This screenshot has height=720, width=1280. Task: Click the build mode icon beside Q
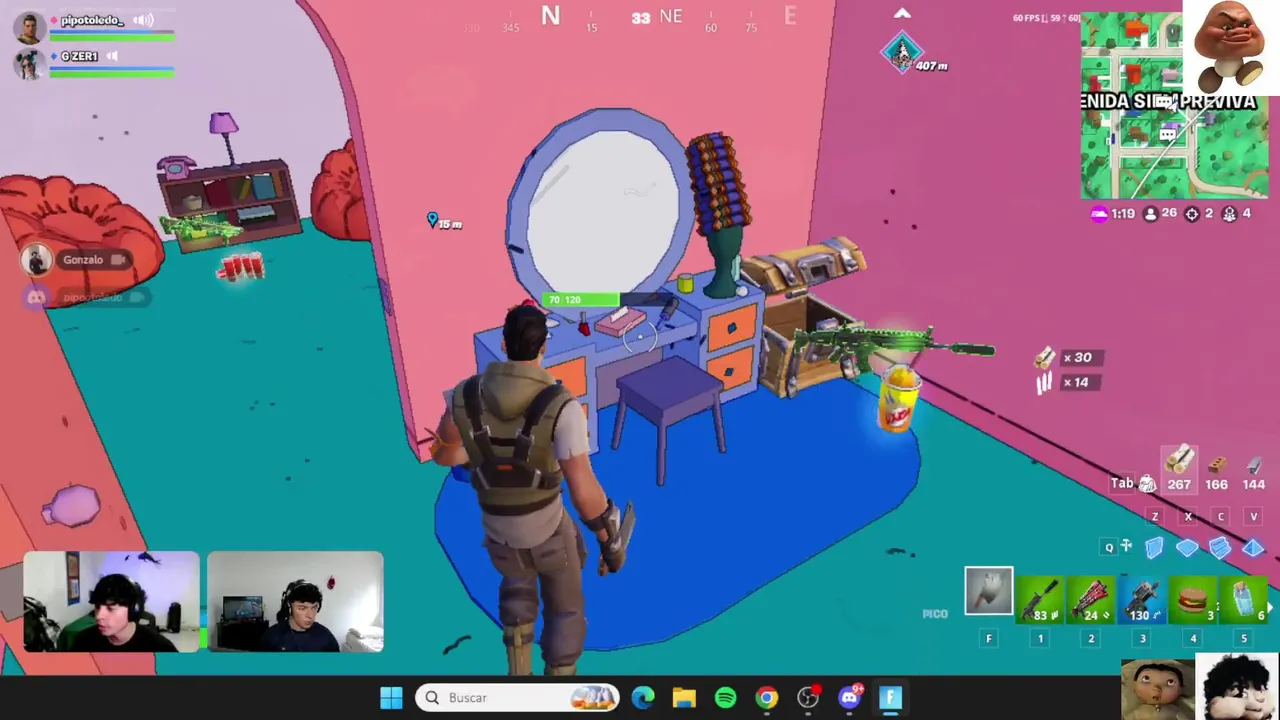coord(1127,546)
